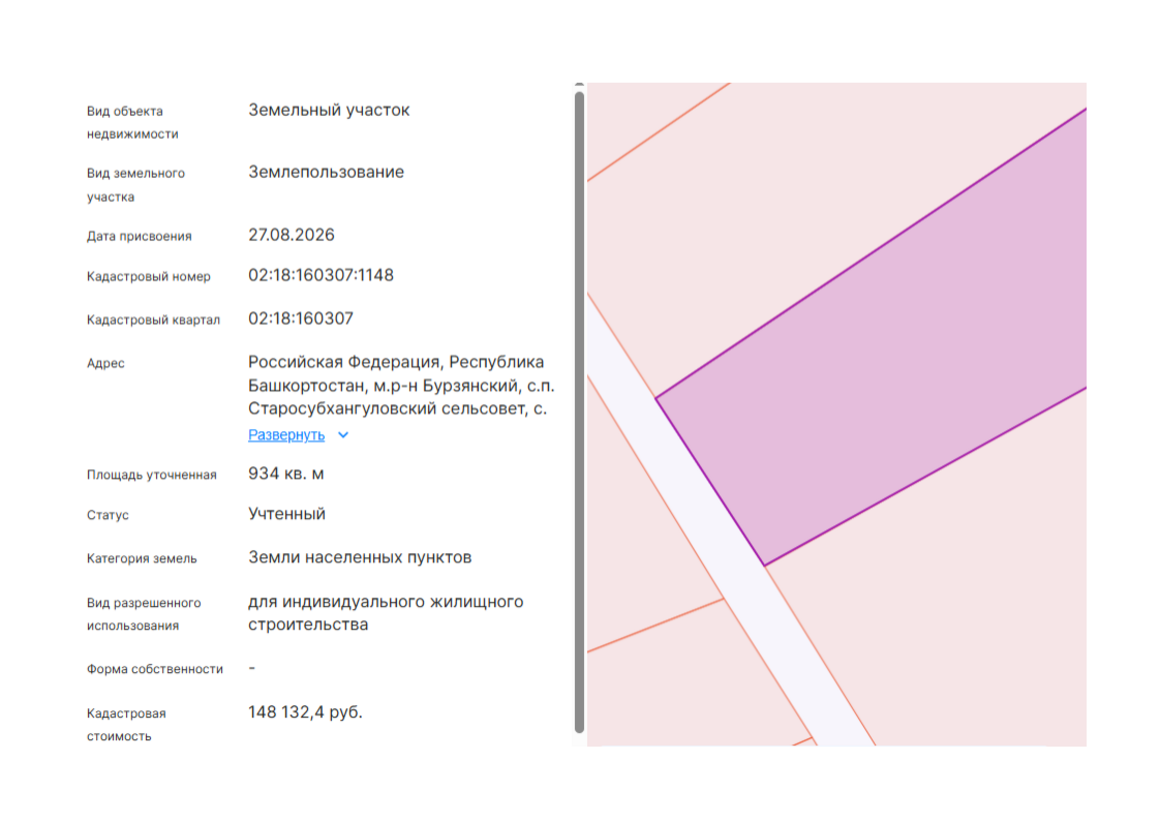The image size is (1160, 820).
Task: Click the date value 27.08.2026
Action: tap(291, 235)
